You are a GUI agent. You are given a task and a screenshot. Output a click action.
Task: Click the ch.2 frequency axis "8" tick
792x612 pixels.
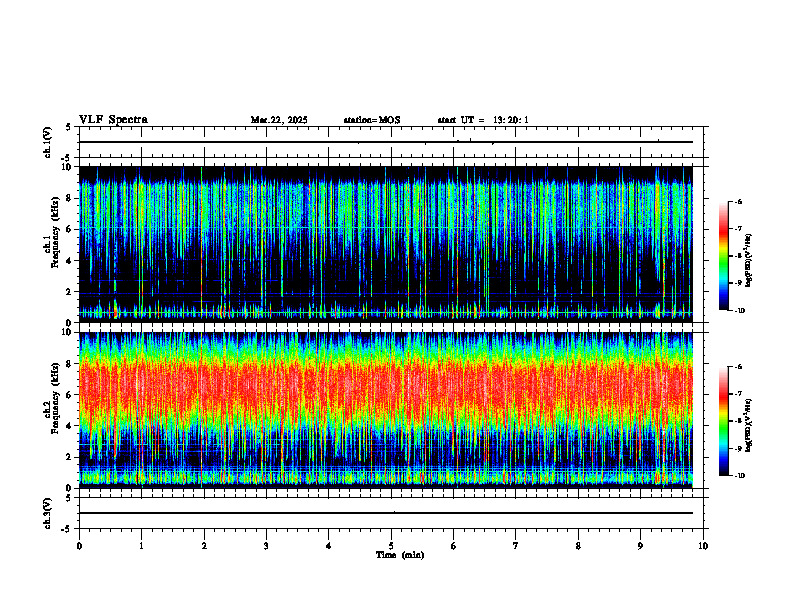coord(69,364)
